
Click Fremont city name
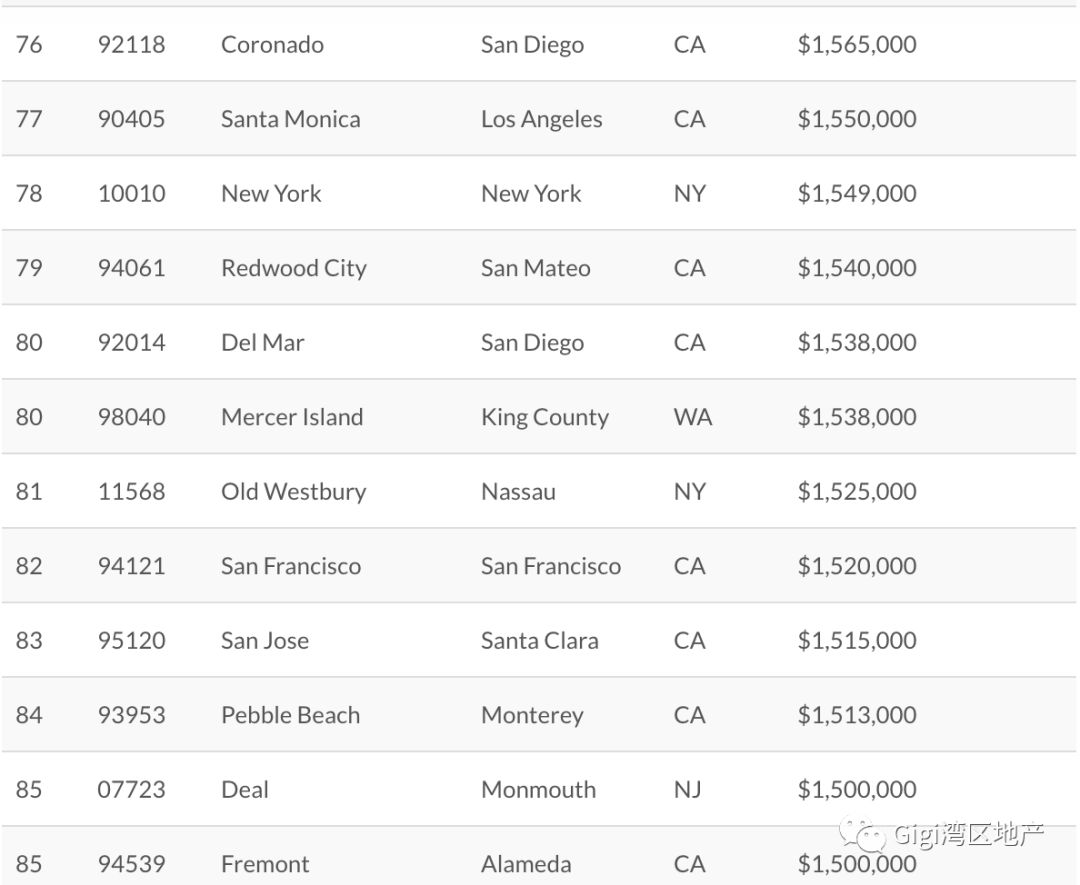coord(265,864)
